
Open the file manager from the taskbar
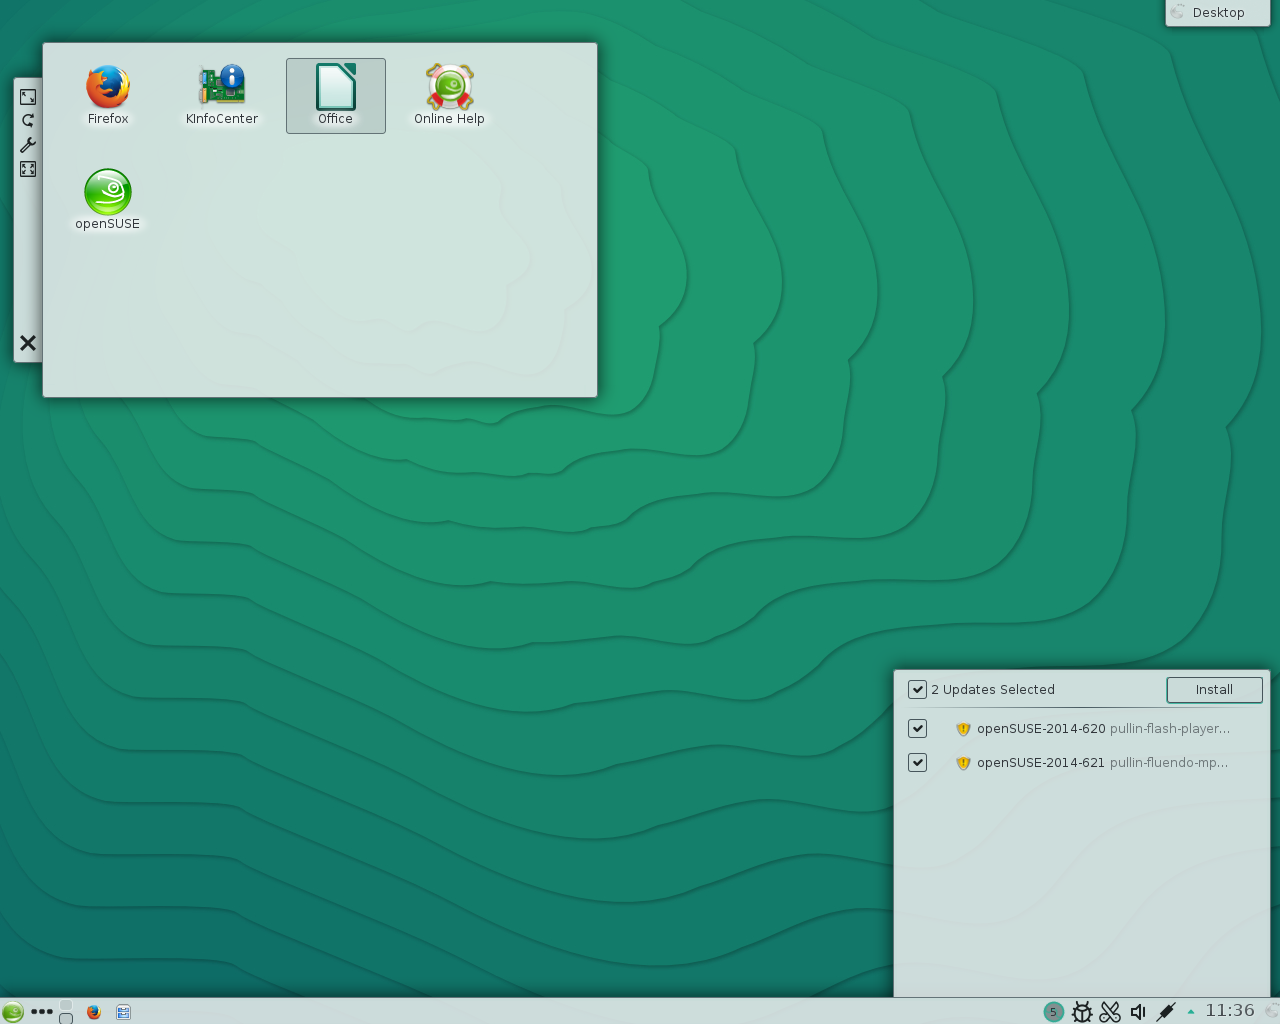123,1012
